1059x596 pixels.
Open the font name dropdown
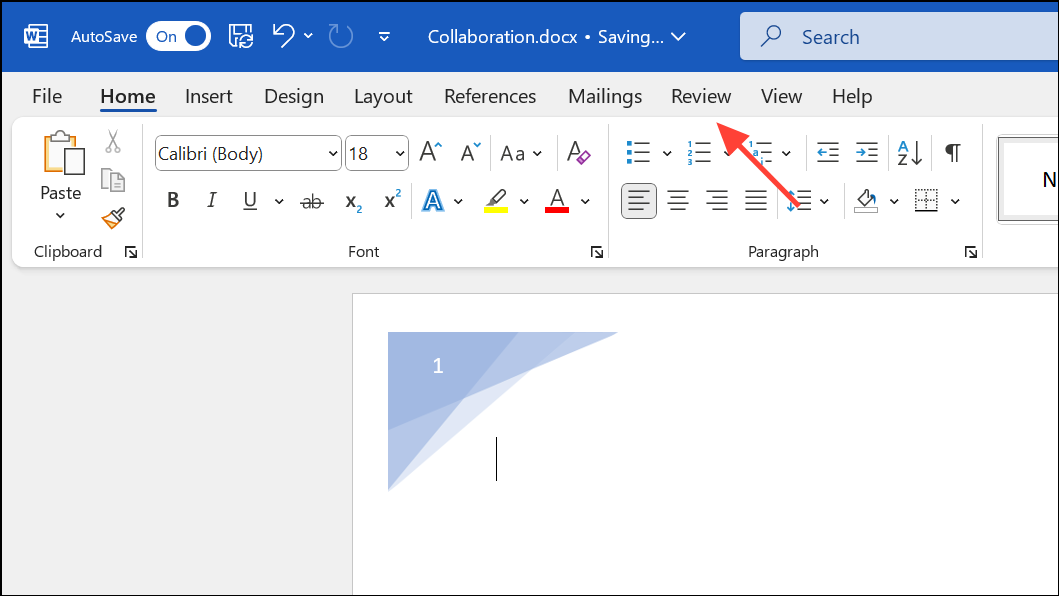coord(333,153)
